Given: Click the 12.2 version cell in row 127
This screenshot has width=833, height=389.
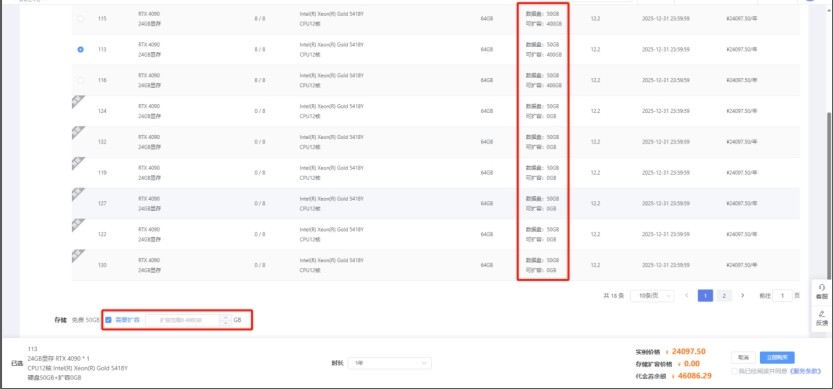Looking at the screenshot, I should coord(595,204).
